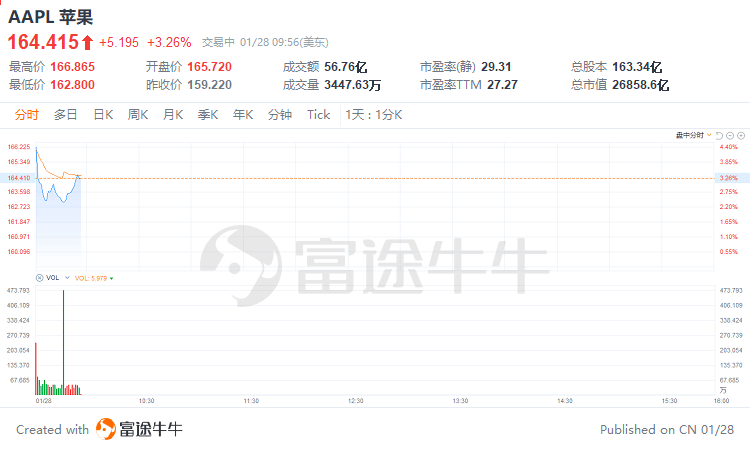Viewport: 750px width, 450px height.
Task: Click the 164.410 current price axis label
Action: 19,178
